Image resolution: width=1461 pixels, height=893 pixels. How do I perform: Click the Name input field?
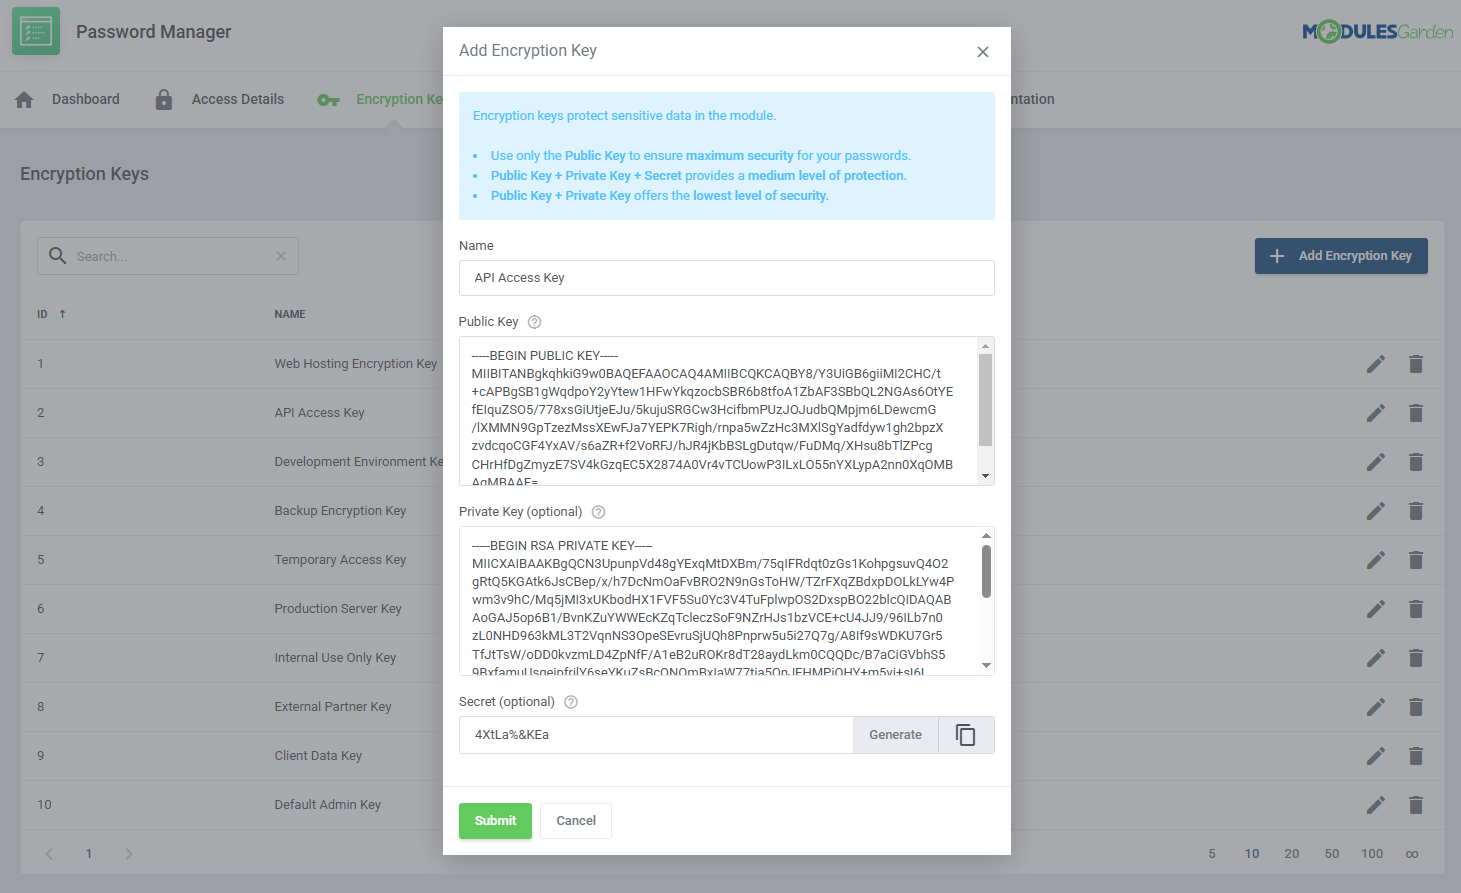(726, 278)
